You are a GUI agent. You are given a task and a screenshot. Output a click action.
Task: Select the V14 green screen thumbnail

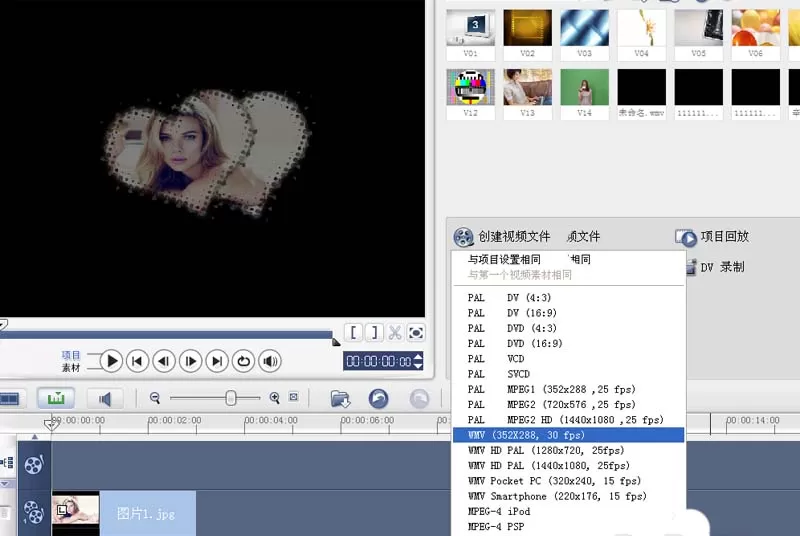(584, 94)
